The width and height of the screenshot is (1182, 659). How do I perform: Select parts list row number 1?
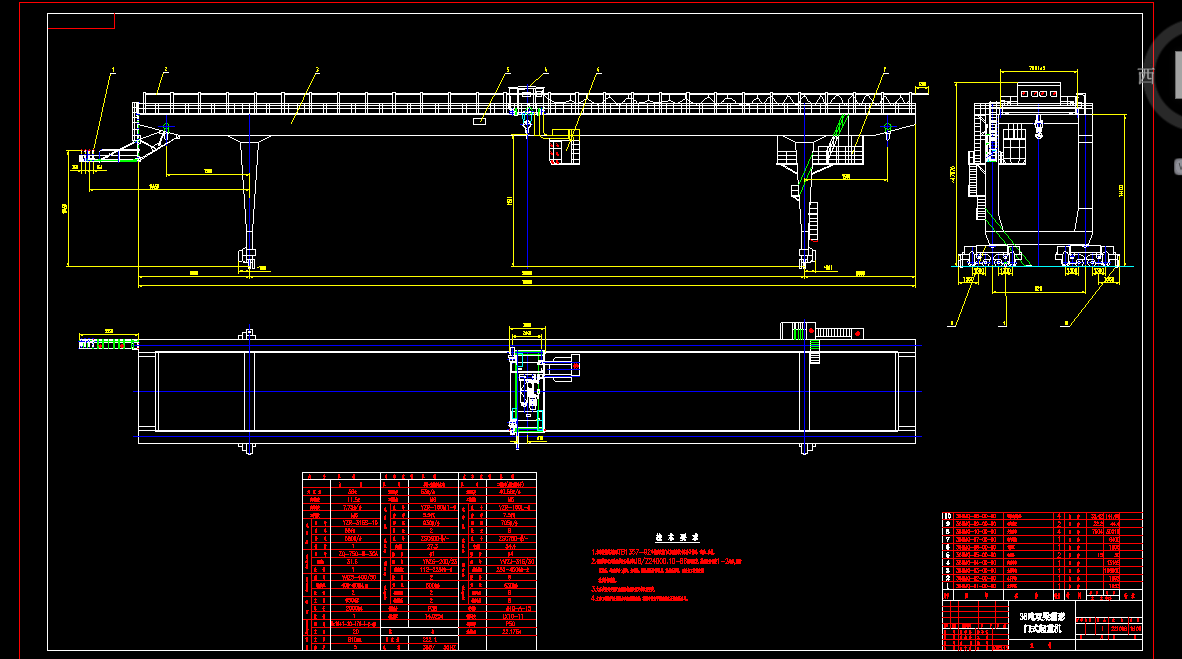pos(1043,586)
